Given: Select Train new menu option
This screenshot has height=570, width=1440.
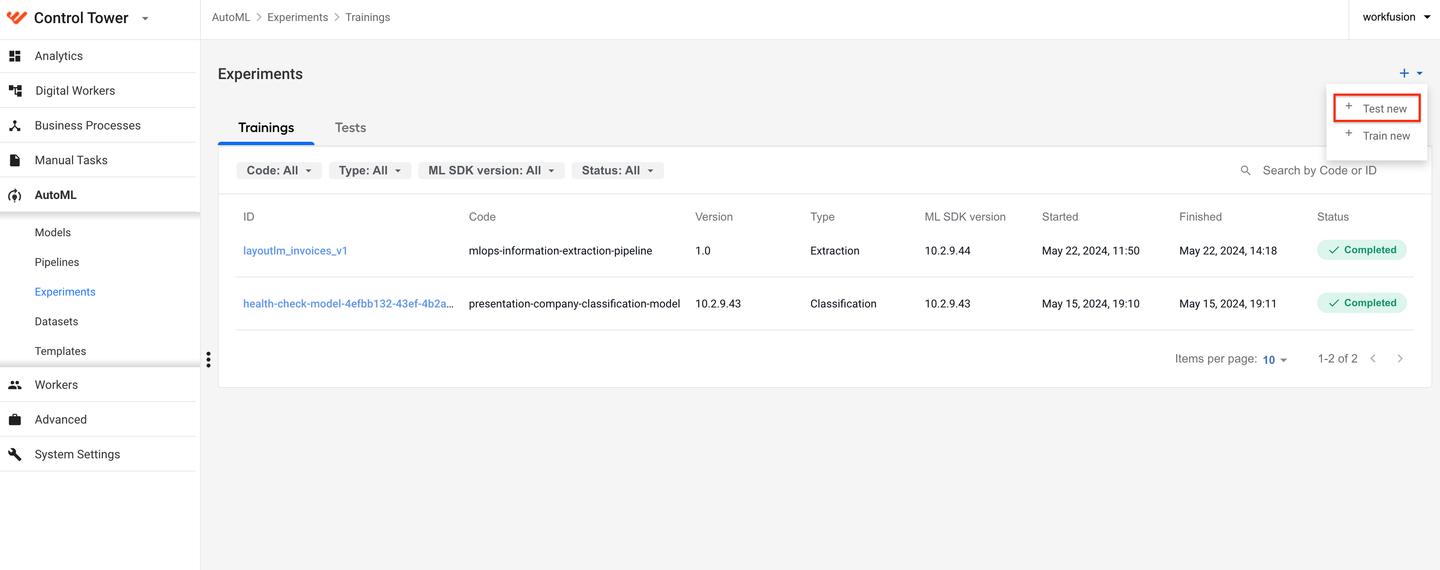Looking at the screenshot, I should [1377, 136].
